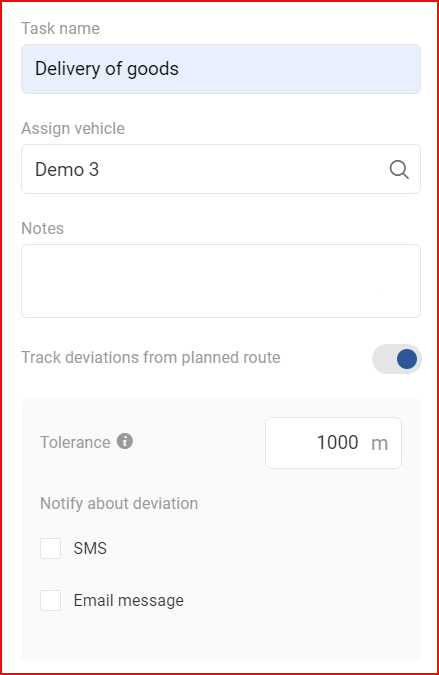Image resolution: width=439 pixels, height=675 pixels.
Task: Click the Task name label
Action: tap(61, 28)
